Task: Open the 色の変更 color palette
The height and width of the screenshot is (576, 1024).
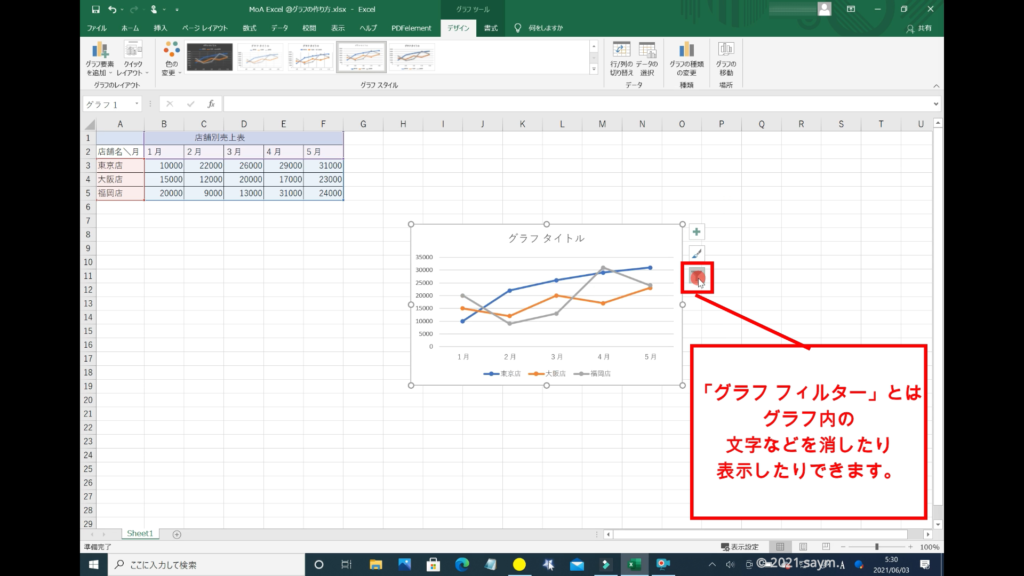Action: pos(170,58)
